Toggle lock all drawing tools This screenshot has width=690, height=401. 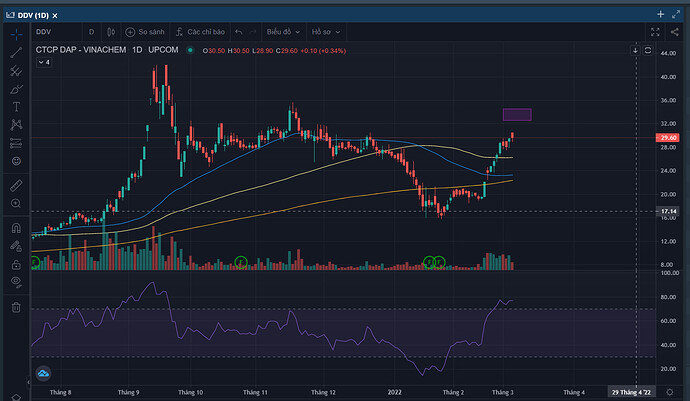[x=16, y=265]
